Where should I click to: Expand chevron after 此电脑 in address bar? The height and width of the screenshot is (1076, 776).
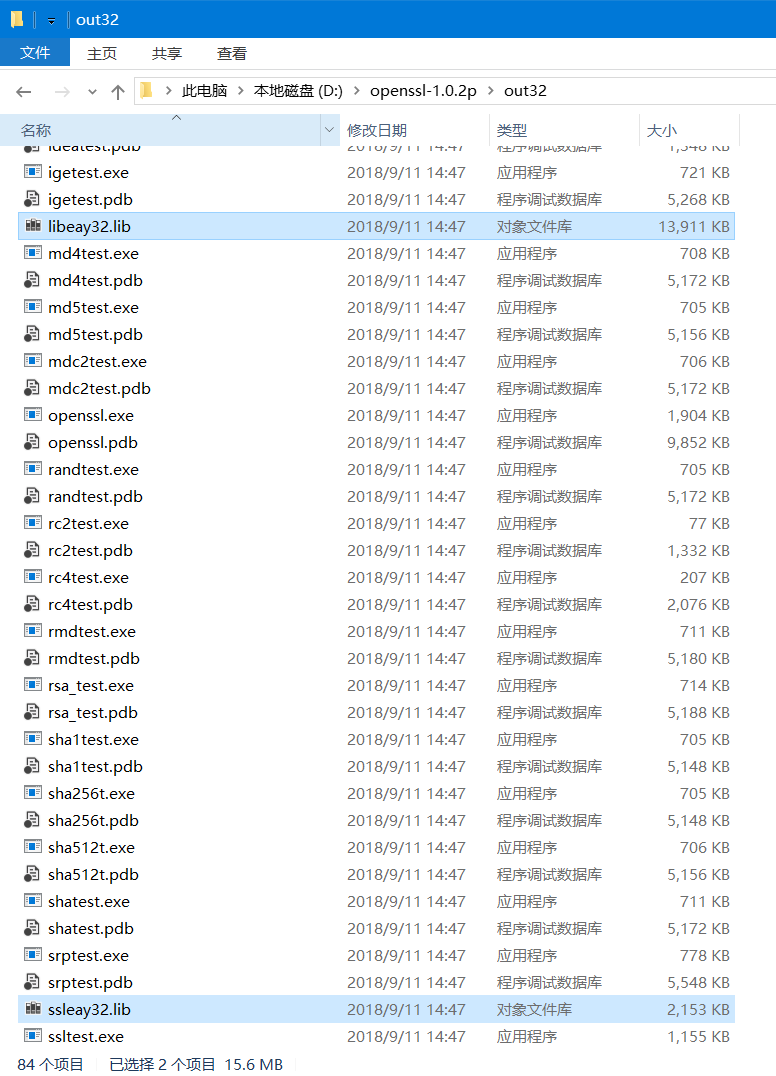pyautogui.click(x=240, y=91)
